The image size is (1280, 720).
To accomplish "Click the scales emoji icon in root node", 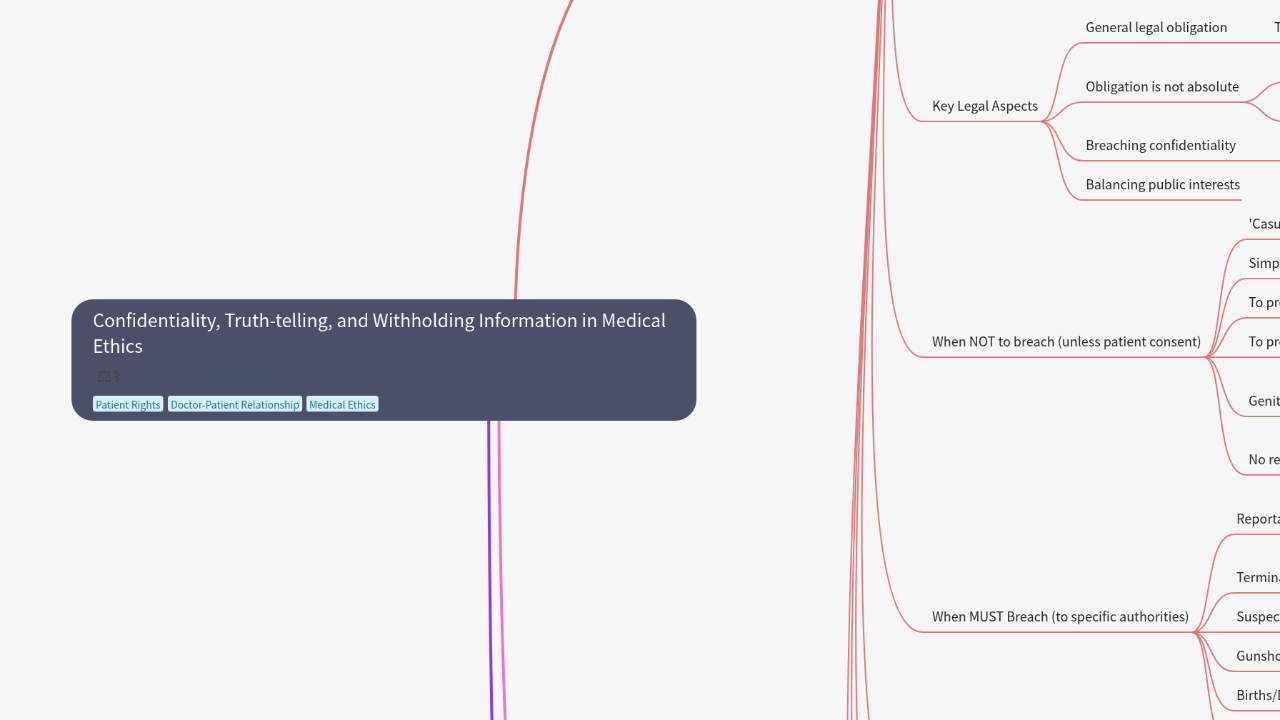I will pyautogui.click(x=107, y=376).
